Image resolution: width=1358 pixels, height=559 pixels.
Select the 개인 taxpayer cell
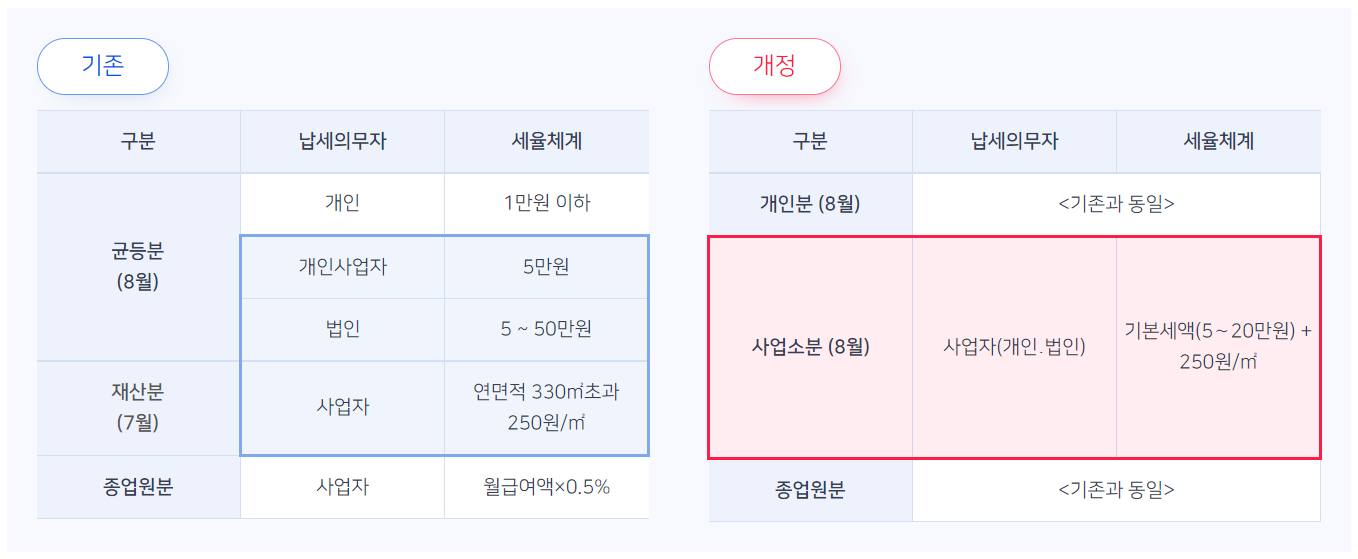(342, 203)
